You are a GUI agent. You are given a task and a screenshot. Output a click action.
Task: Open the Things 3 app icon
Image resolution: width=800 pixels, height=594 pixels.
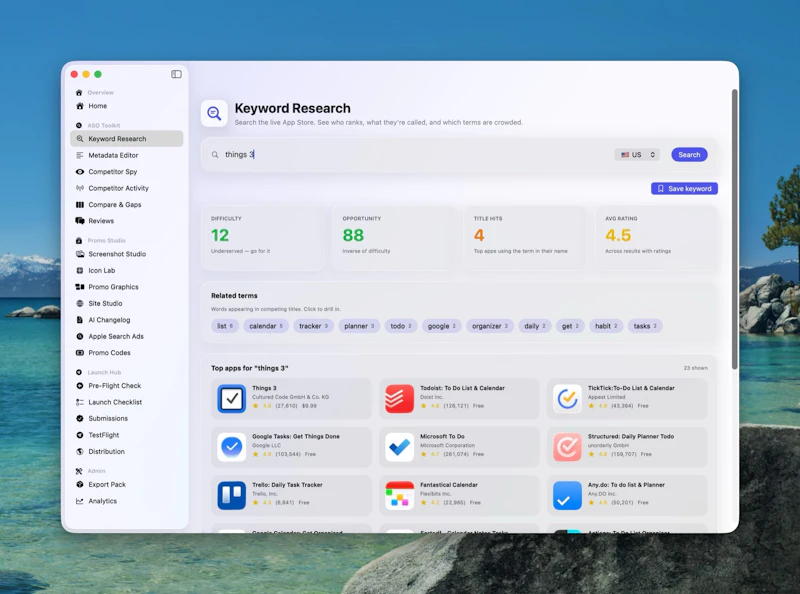pyautogui.click(x=232, y=399)
